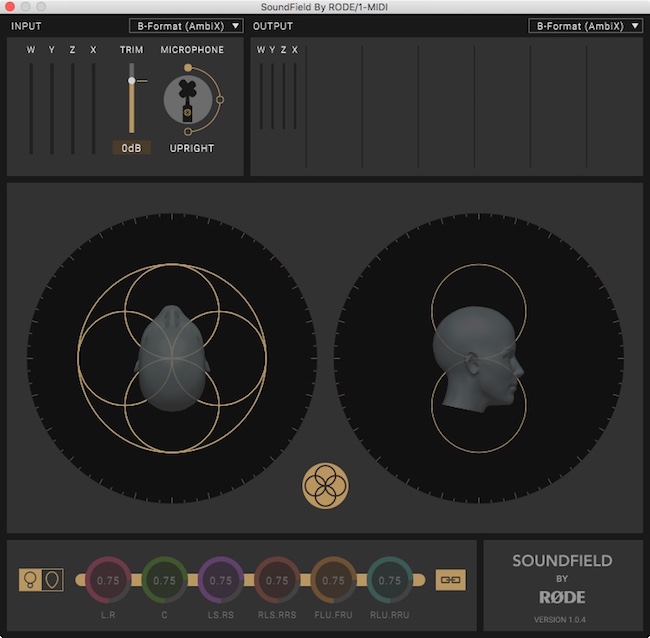This screenshot has height=638, width=650.
Task: Click the microphone orientation icon
Action: 188,99
